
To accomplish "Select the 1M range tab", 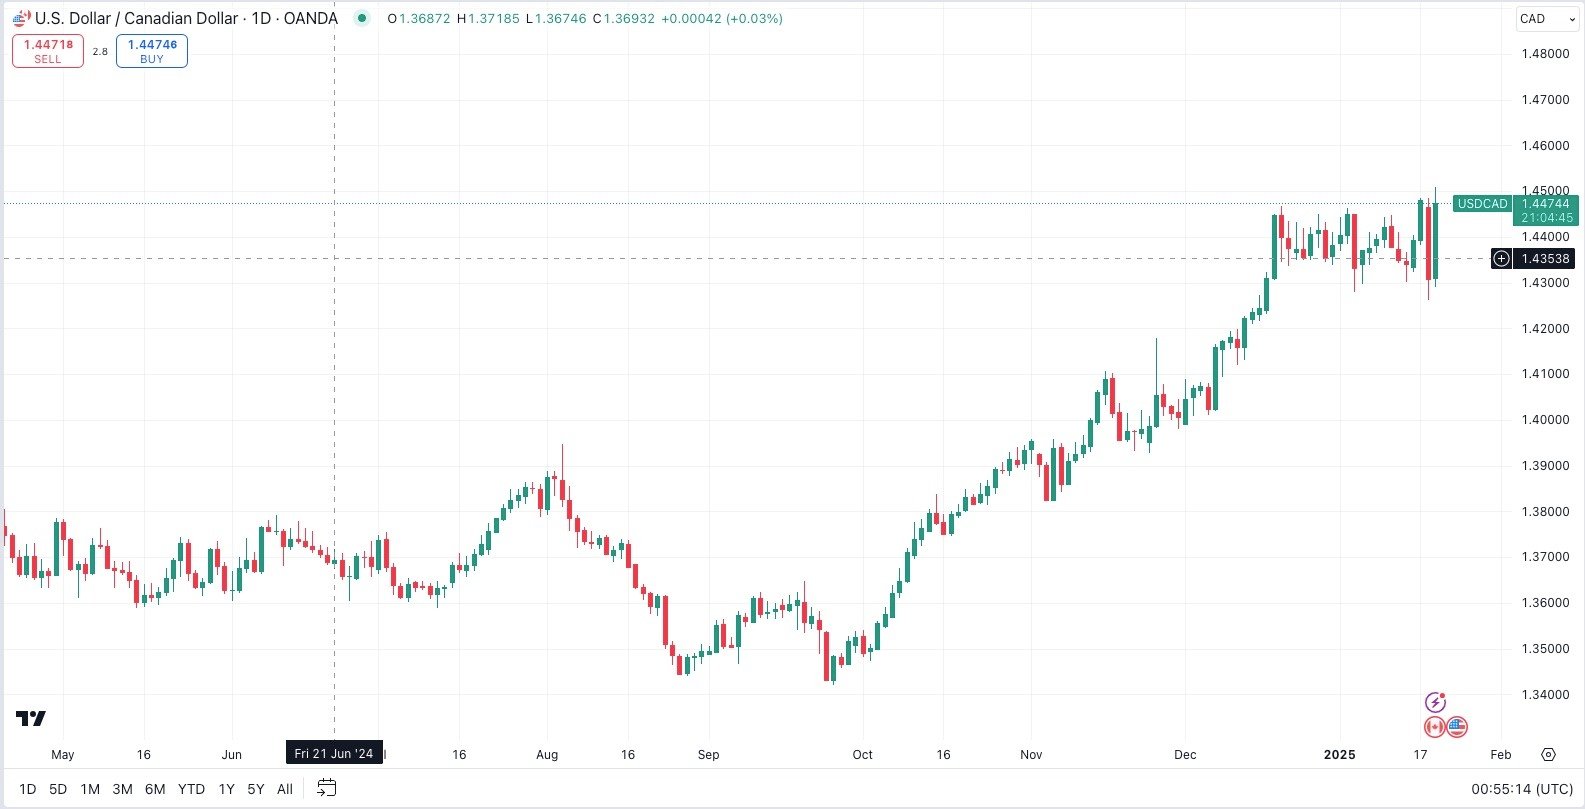I will pyautogui.click(x=90, y=789).
